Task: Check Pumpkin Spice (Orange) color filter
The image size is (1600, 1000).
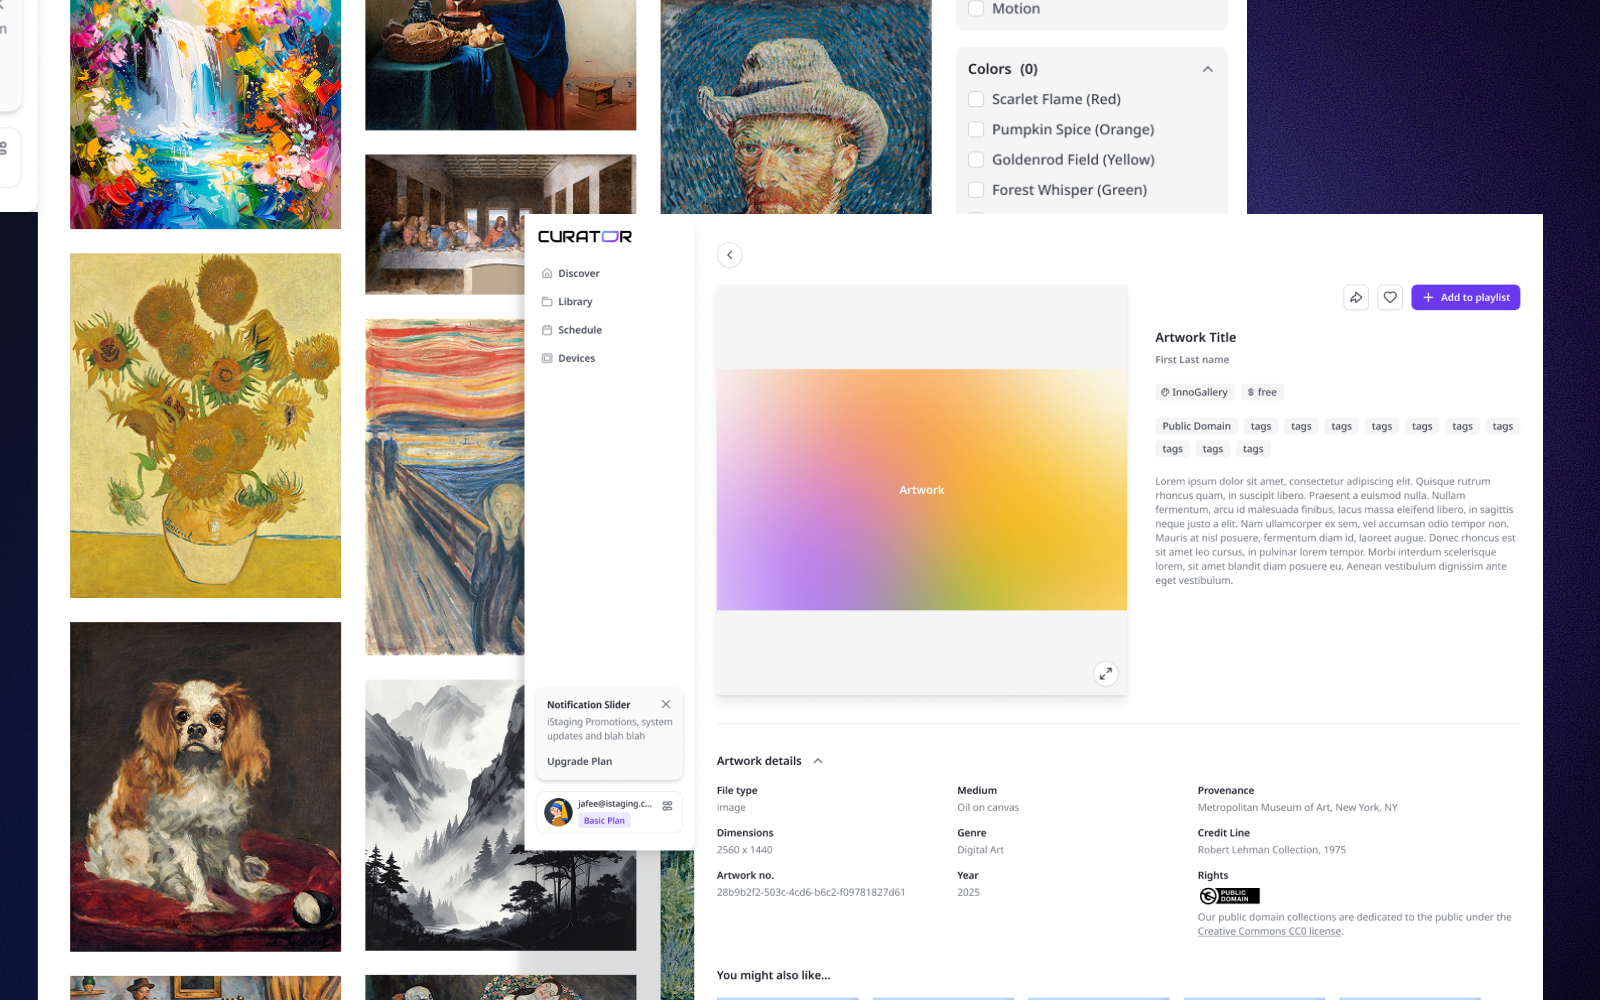Action: (976, 129)
